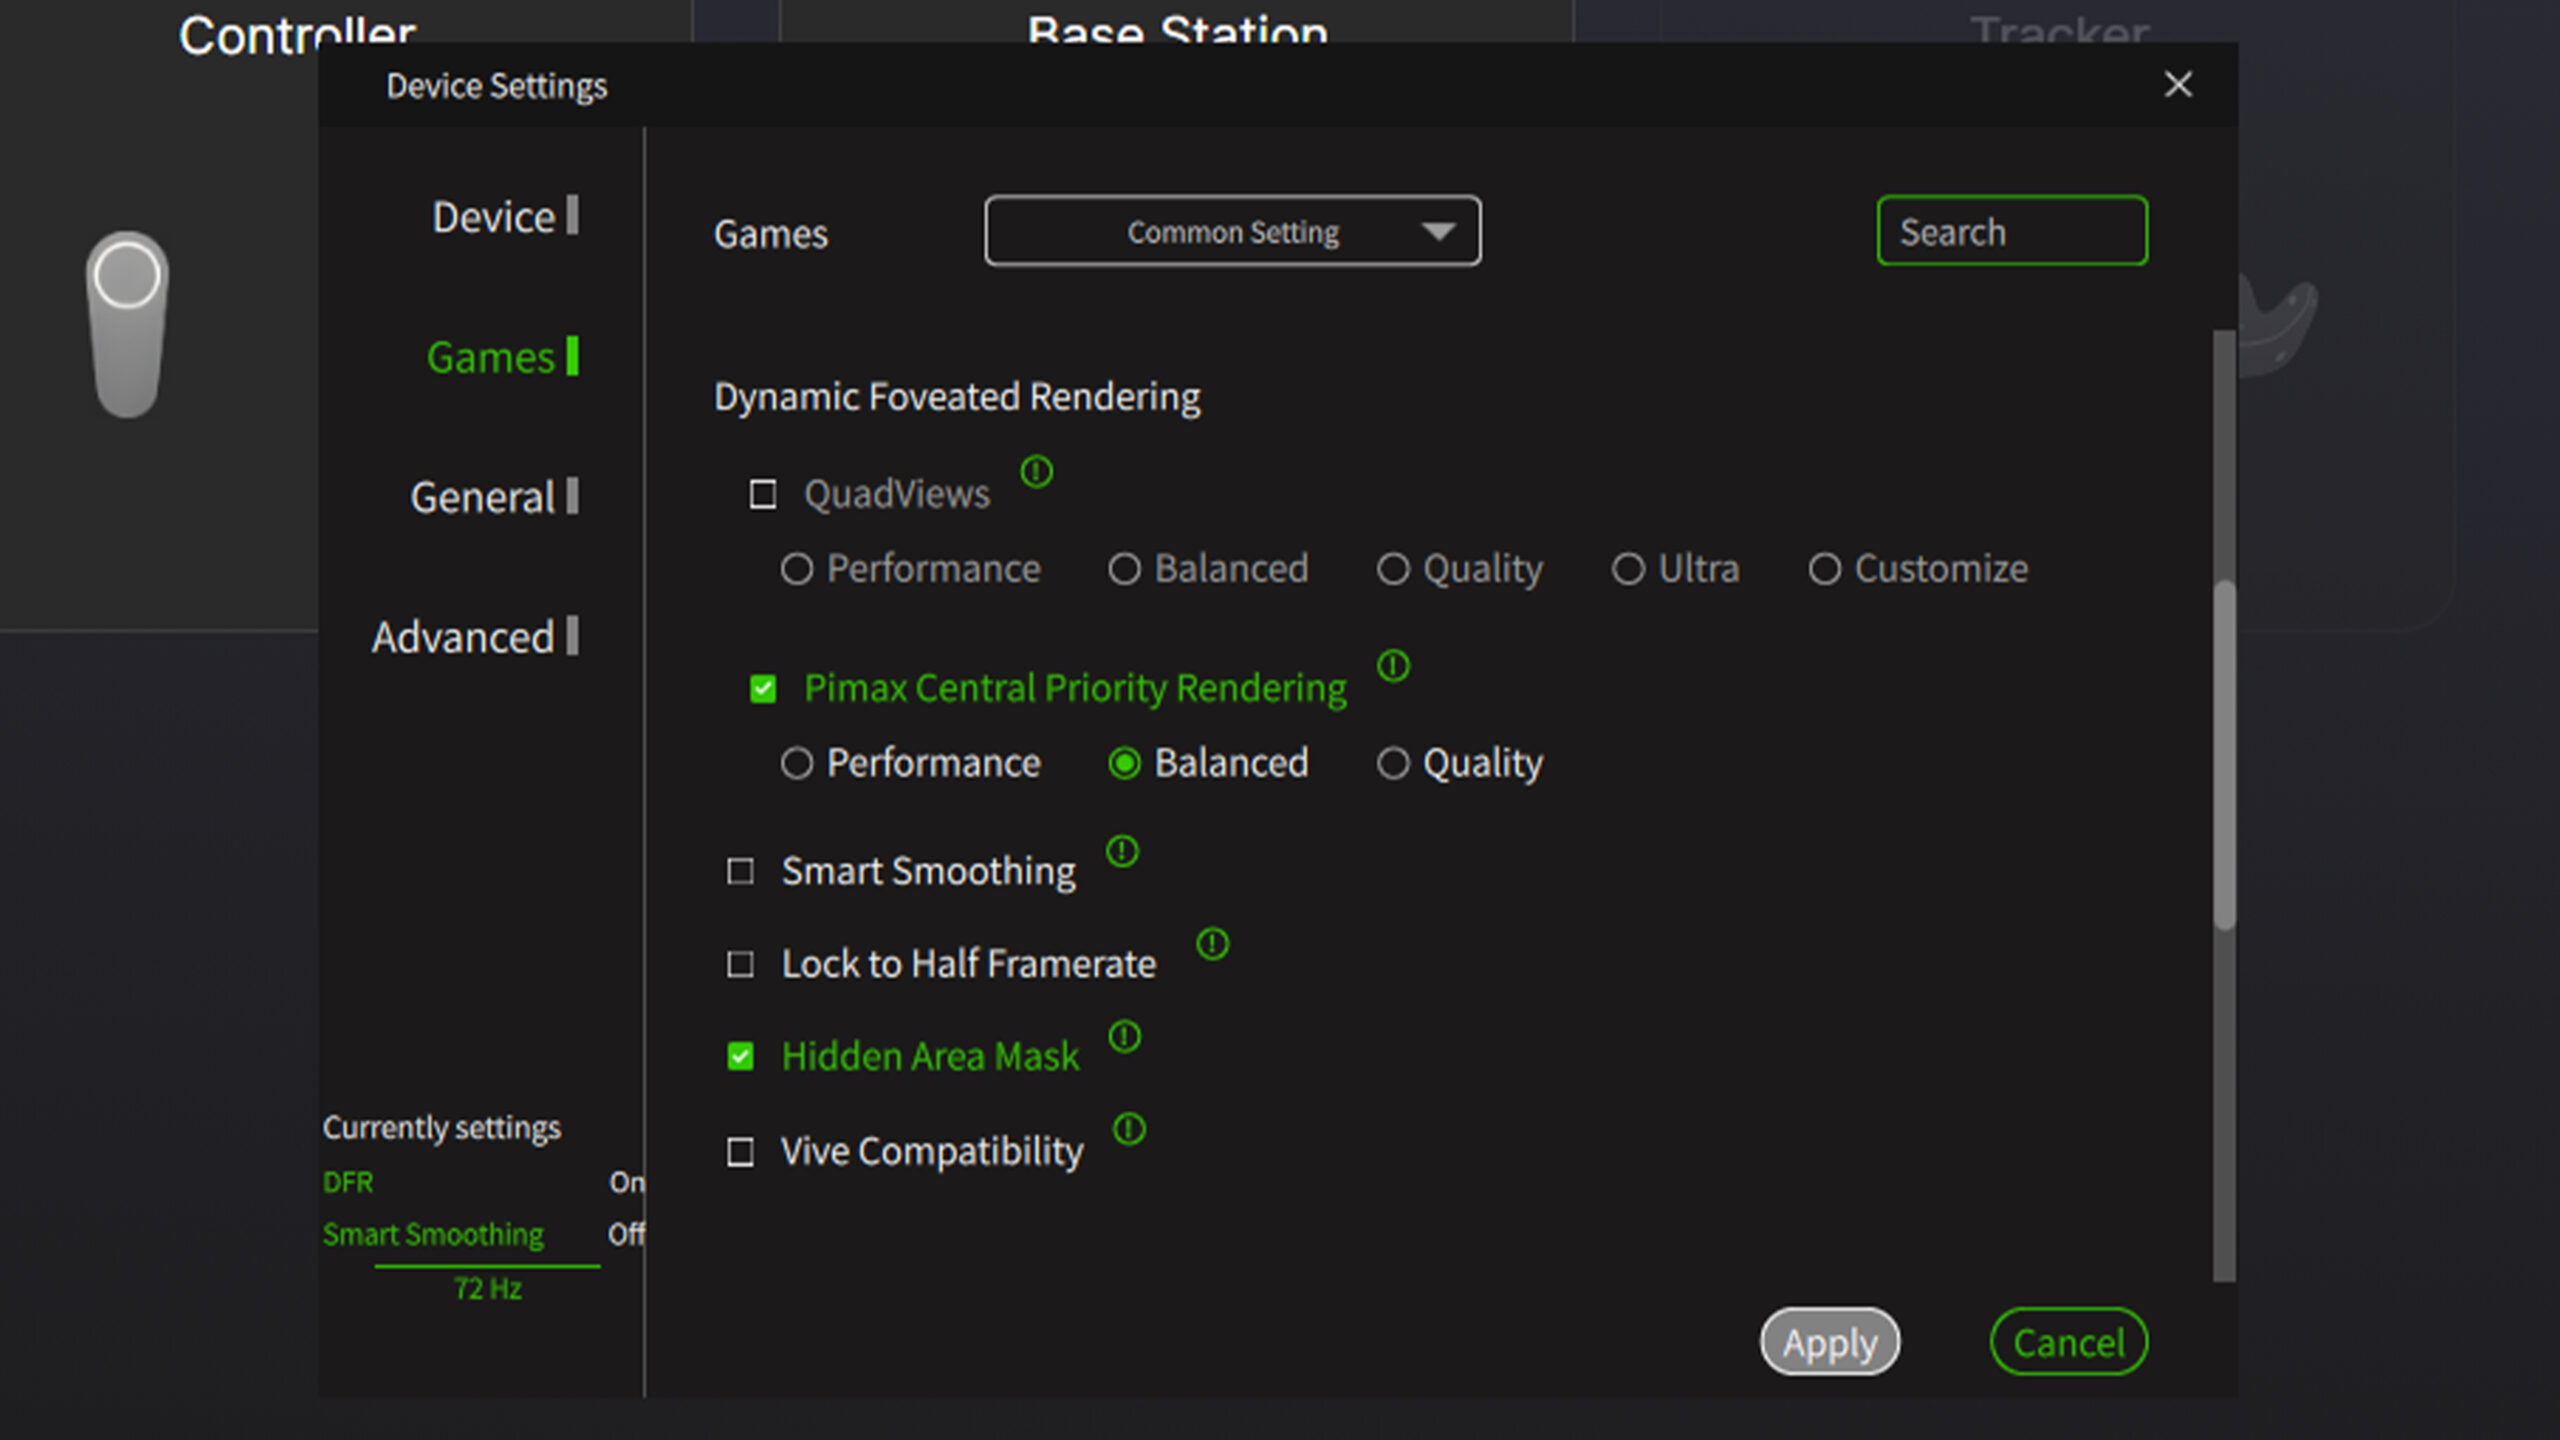Disable Hidden Area Mask checkbox
The image size is (2560, 1440).
740,1056
